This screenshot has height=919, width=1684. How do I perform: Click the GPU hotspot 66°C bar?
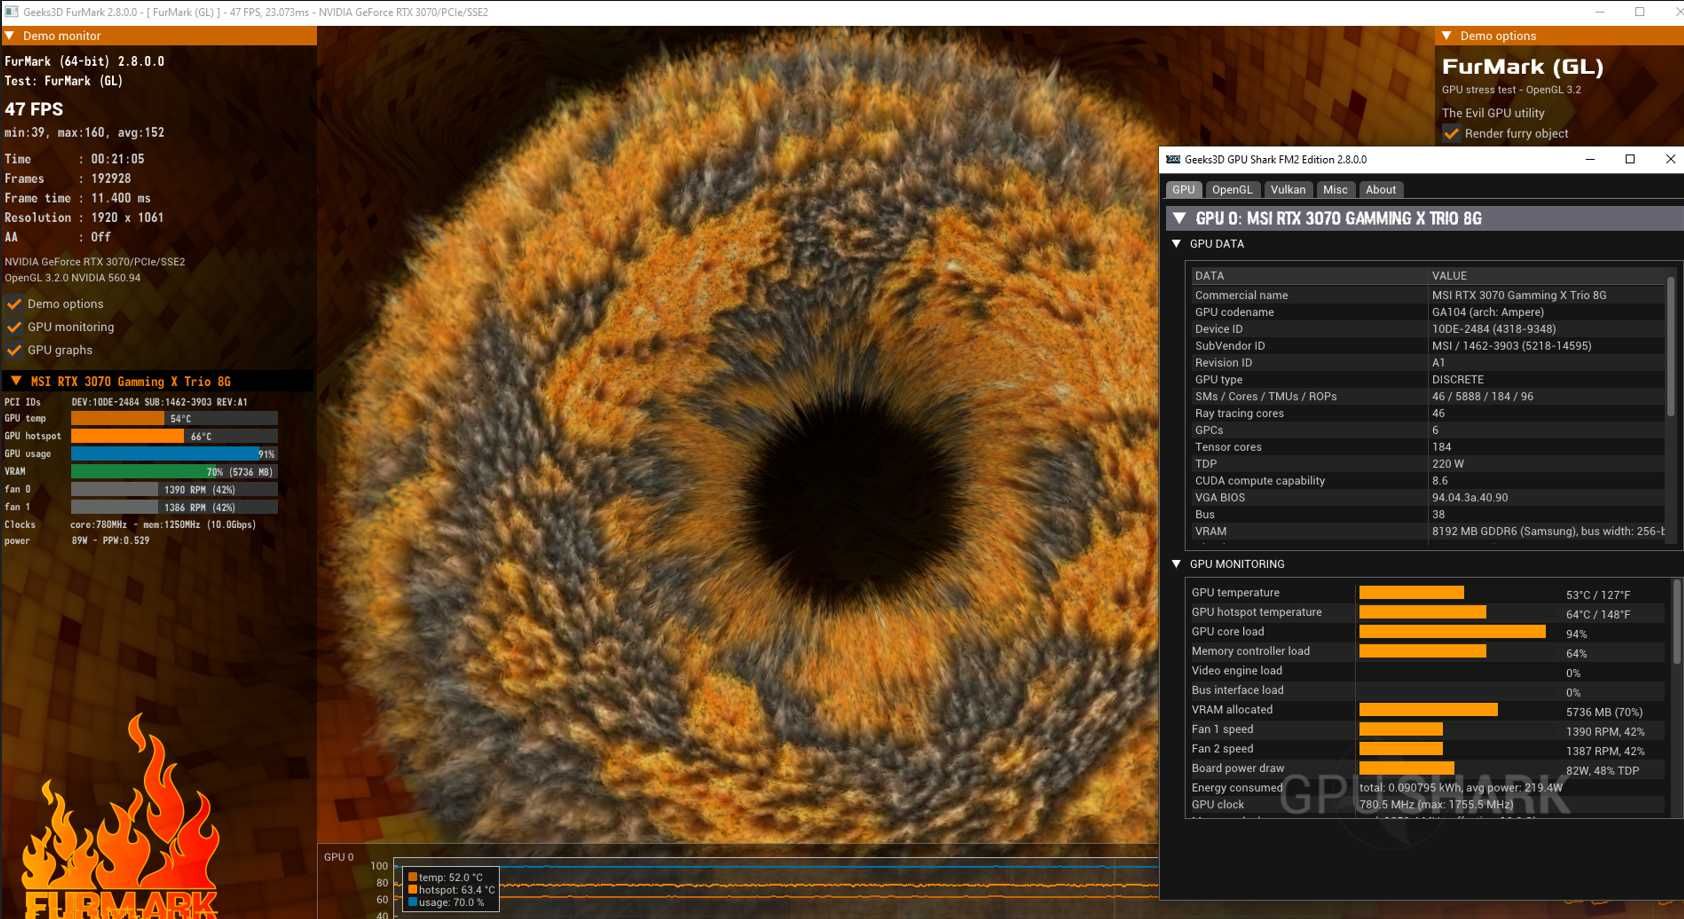(174, 436)
